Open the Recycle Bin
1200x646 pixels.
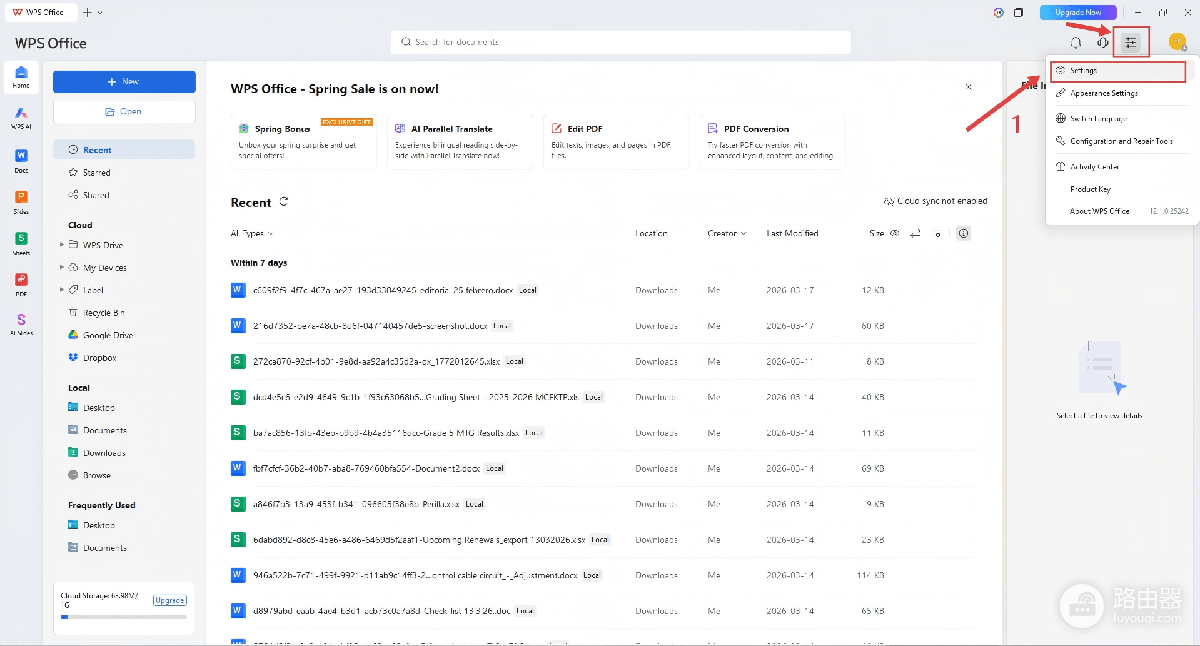[96, 313]
